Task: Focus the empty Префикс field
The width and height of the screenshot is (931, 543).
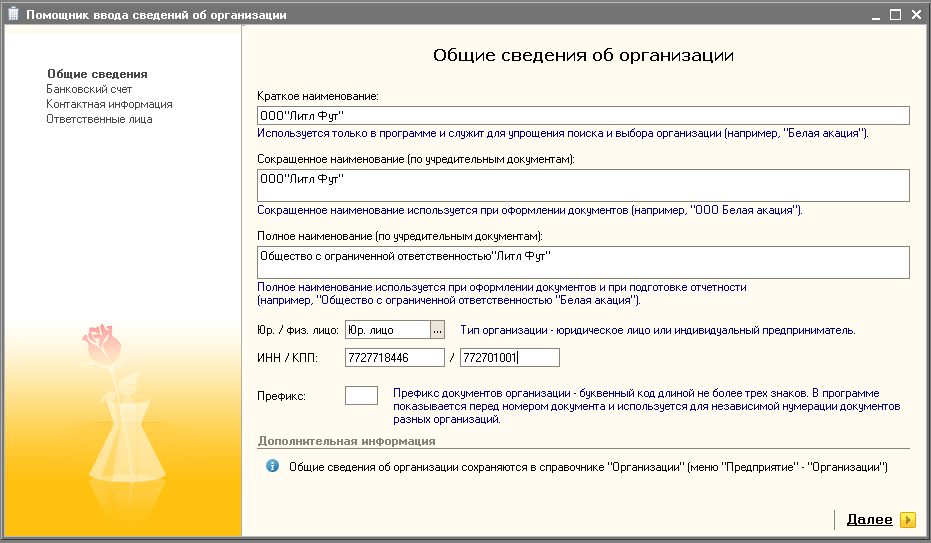Action: click(x=361, y=395)
